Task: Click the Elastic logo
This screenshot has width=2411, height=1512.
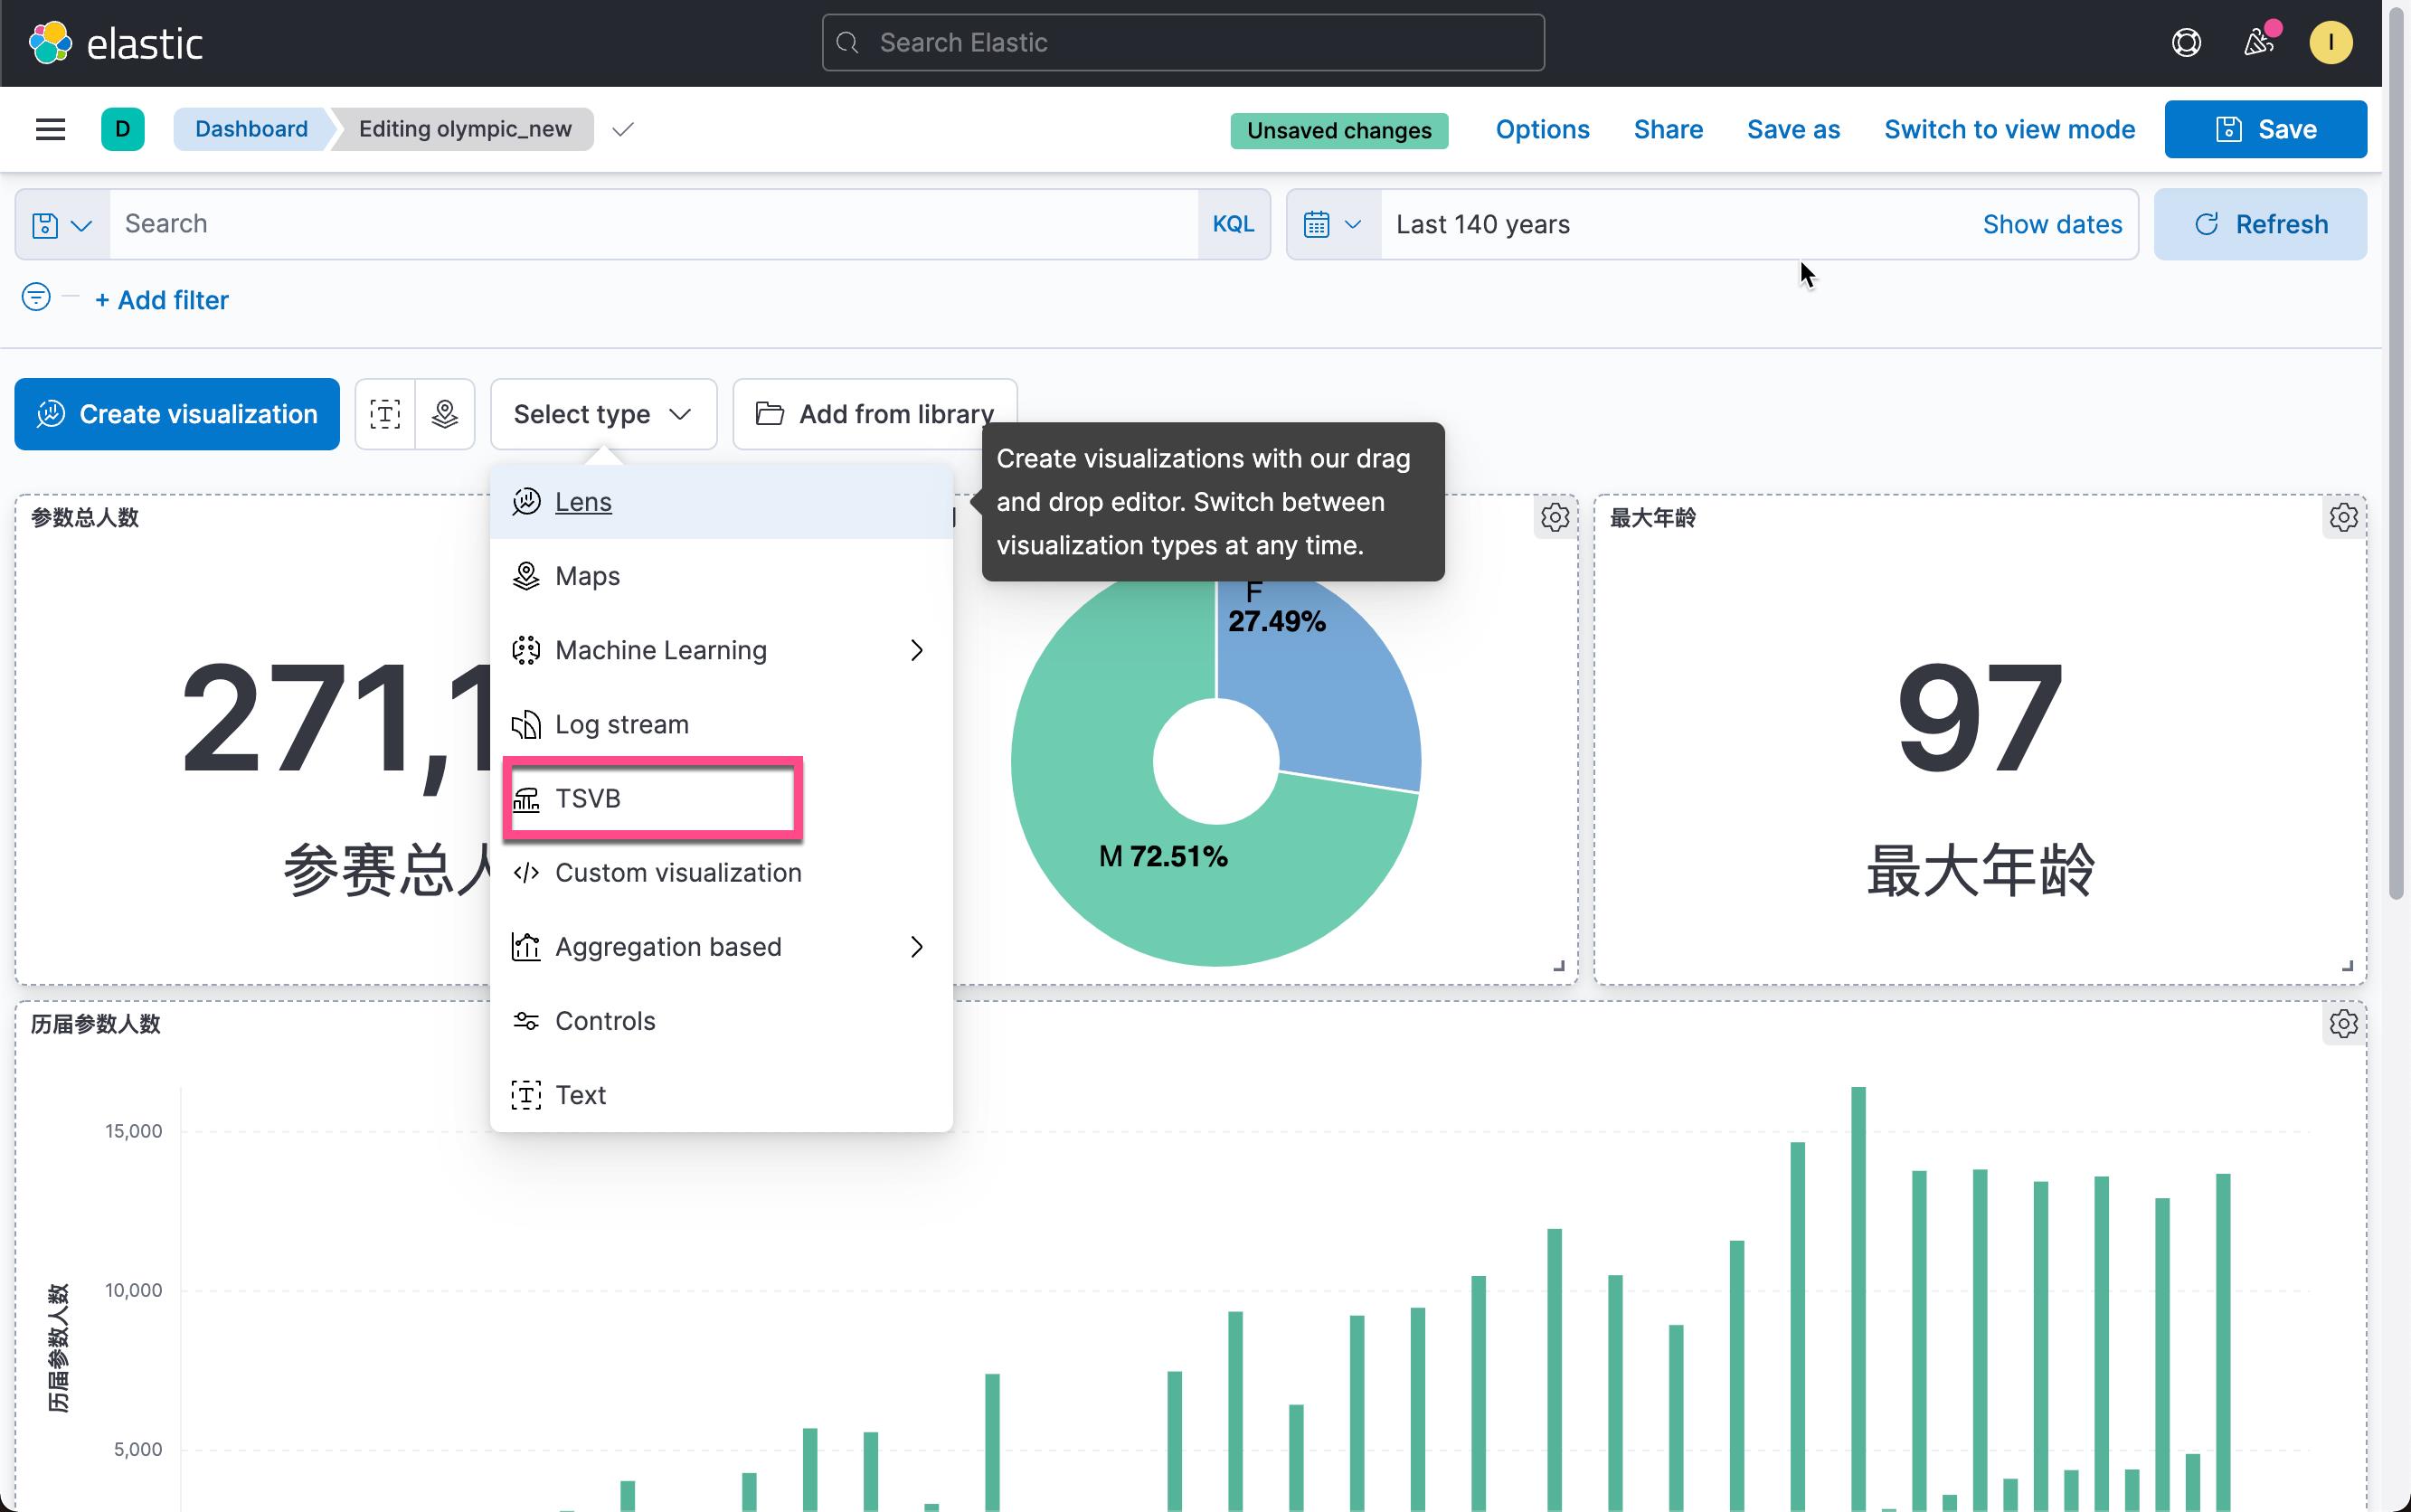Action: 115,43
